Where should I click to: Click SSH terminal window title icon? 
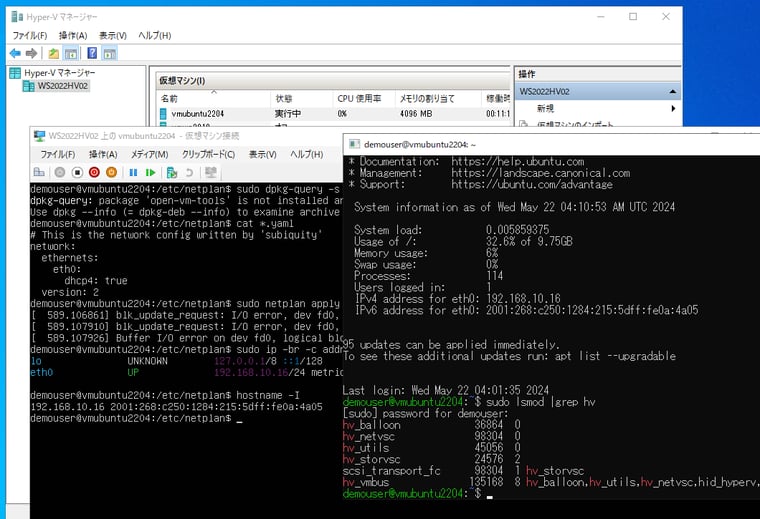pyautogui.click(x=354, y=144)
